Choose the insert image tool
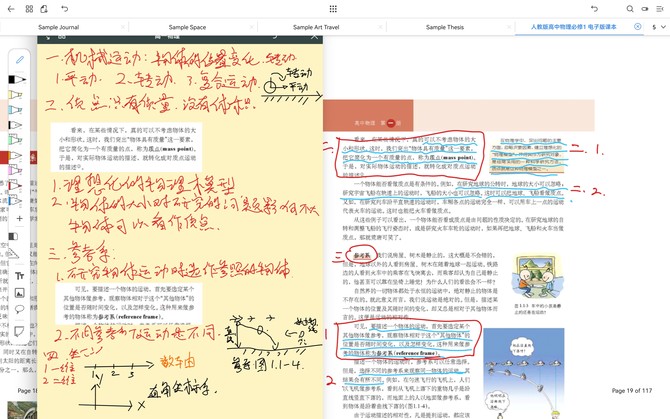The image size is (670, 419). [18, 294]
